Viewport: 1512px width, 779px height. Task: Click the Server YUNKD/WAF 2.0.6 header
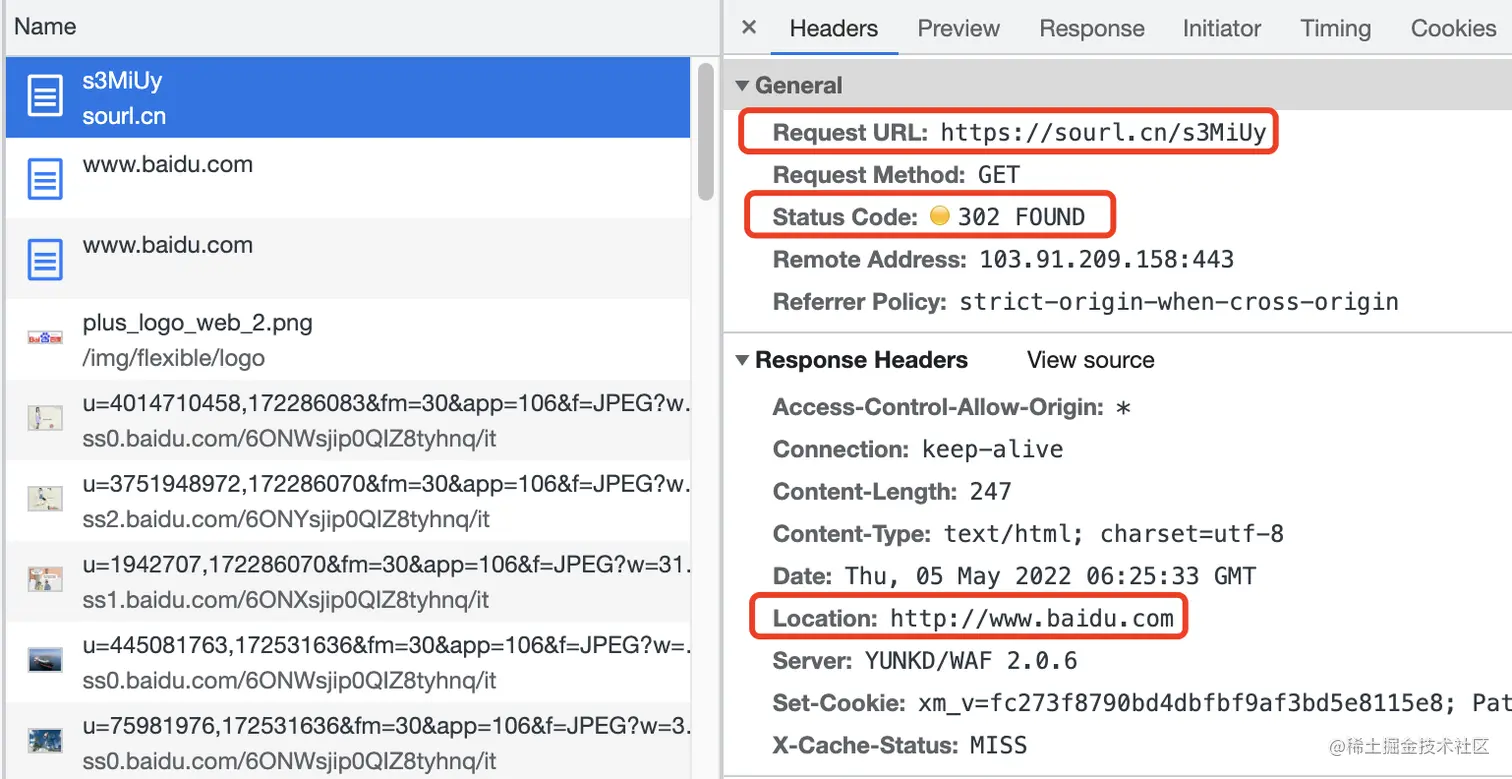(925, 661)
